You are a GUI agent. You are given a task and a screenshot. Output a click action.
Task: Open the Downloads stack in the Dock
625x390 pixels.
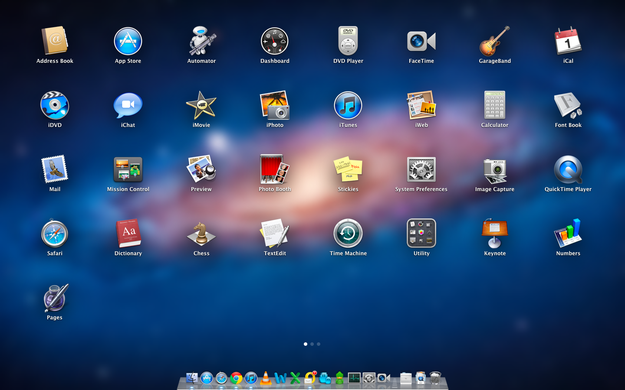tap(421, 378)
